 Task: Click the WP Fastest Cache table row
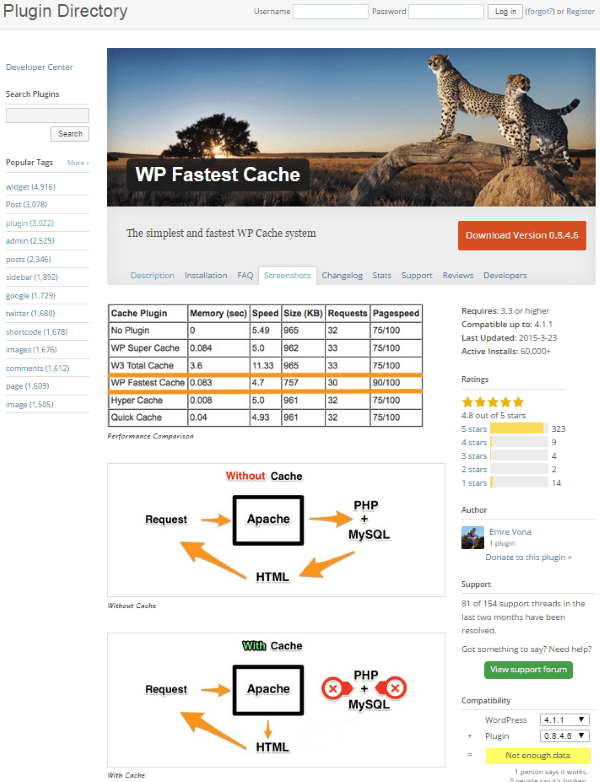coord(265,383)
